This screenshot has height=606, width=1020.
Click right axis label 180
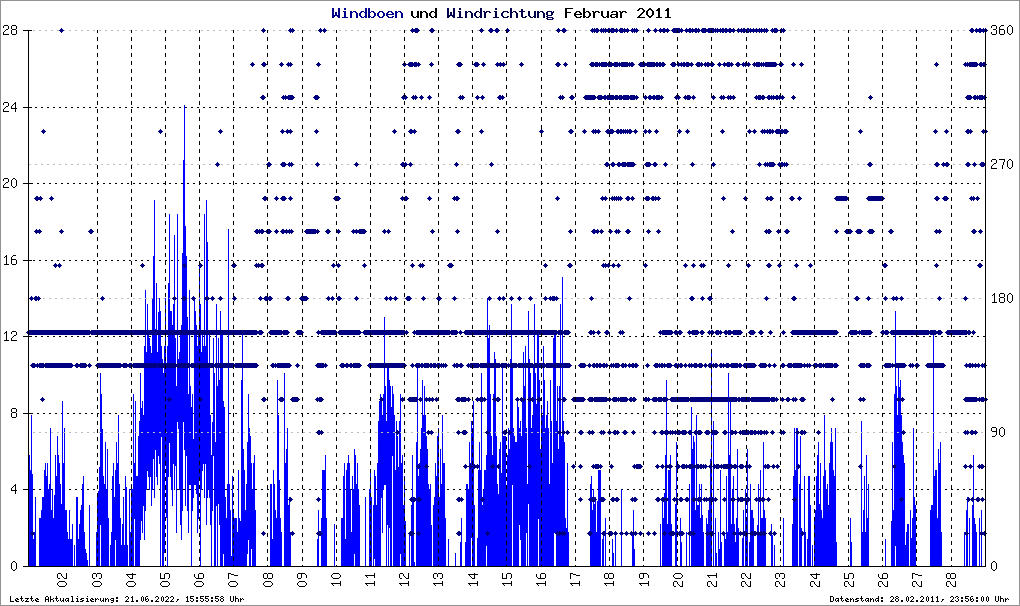1002,298
